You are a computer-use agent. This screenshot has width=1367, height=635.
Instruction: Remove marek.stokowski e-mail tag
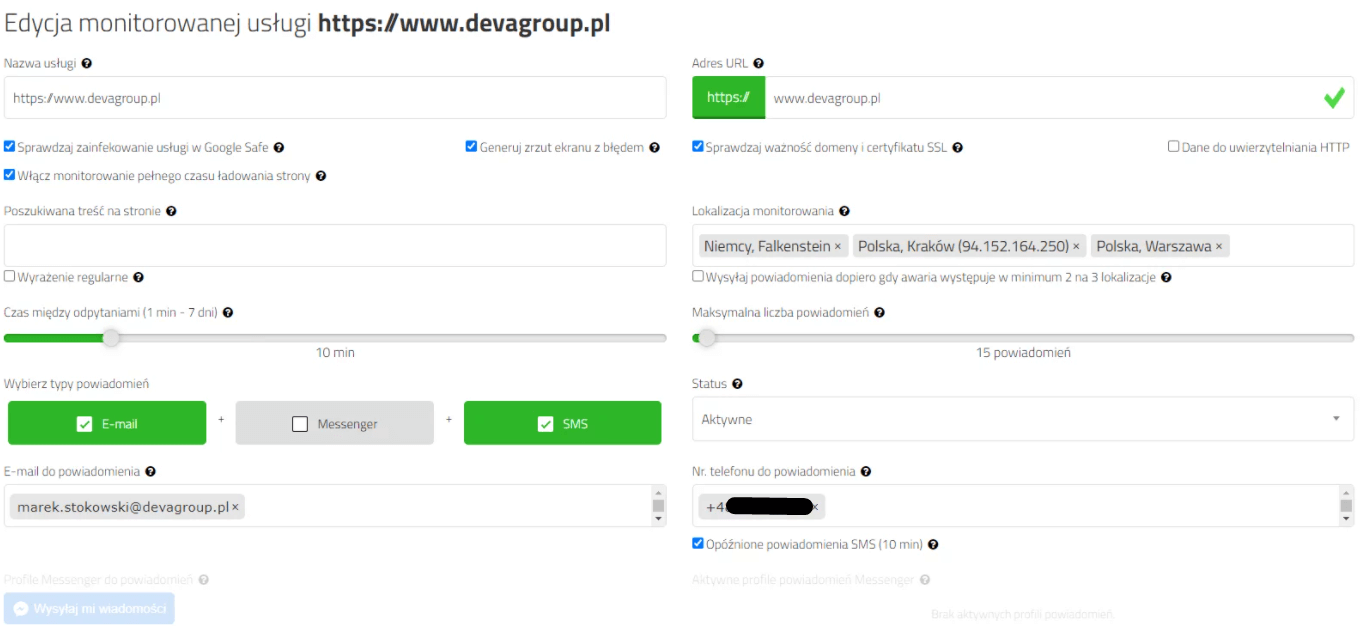click(x=235, y=507)
